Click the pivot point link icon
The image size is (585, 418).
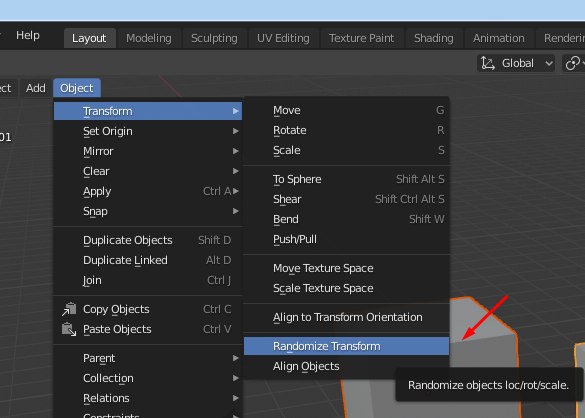573,63
